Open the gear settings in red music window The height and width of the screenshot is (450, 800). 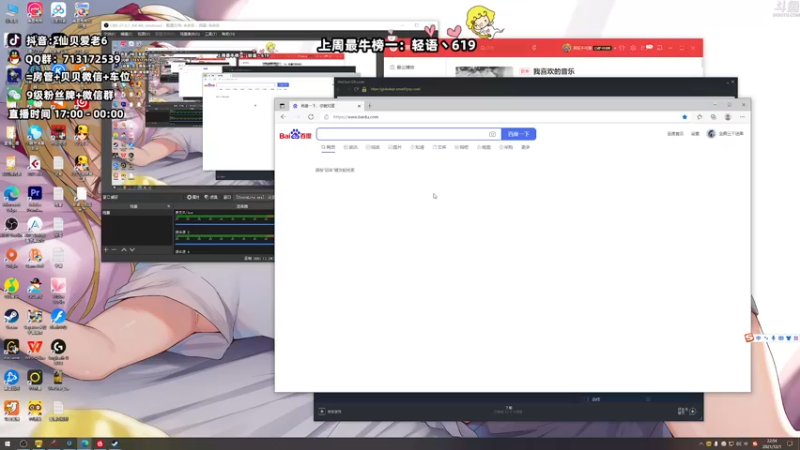(633, 48)
